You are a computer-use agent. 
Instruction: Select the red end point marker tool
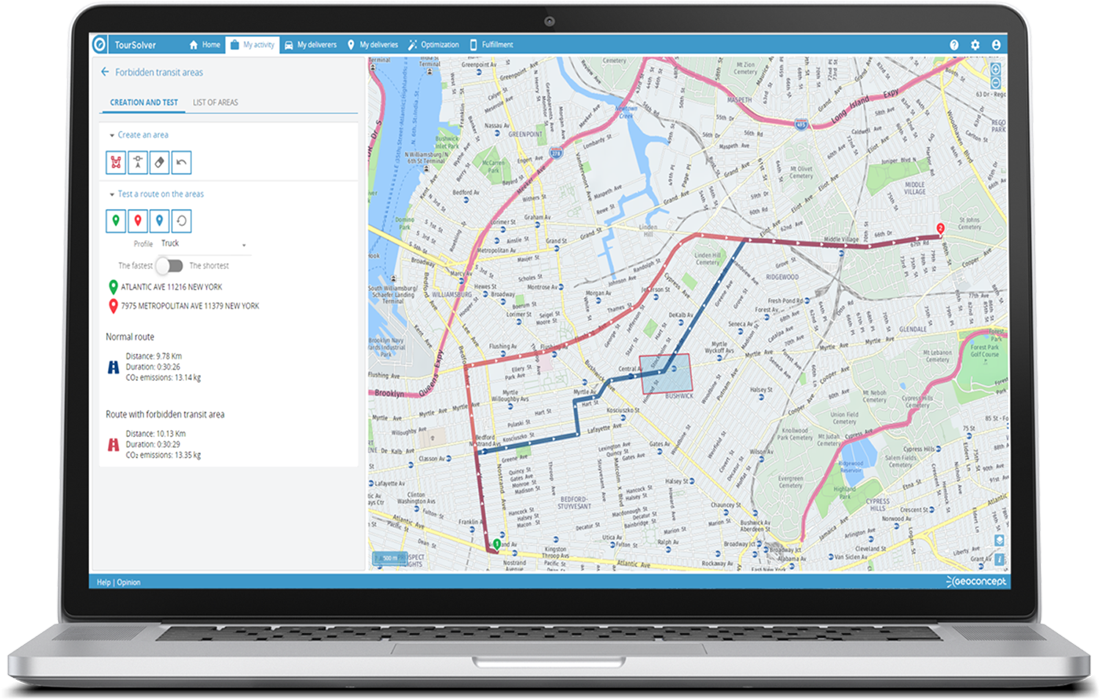[138, 221]
